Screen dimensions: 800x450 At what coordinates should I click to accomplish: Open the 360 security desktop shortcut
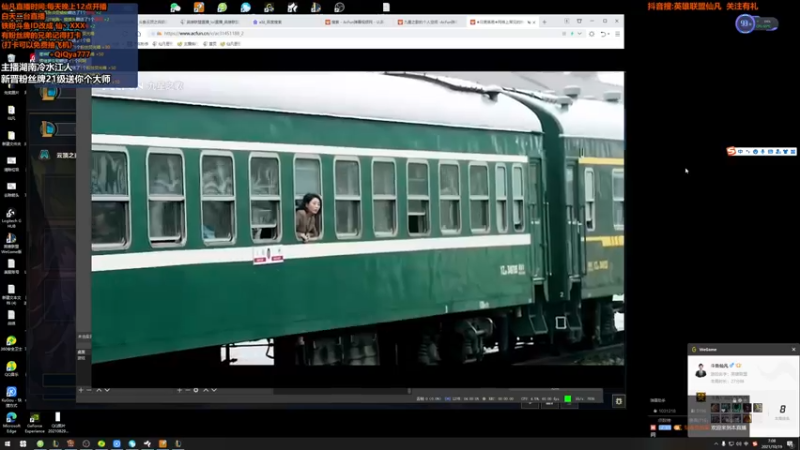(x=11, y=343)
